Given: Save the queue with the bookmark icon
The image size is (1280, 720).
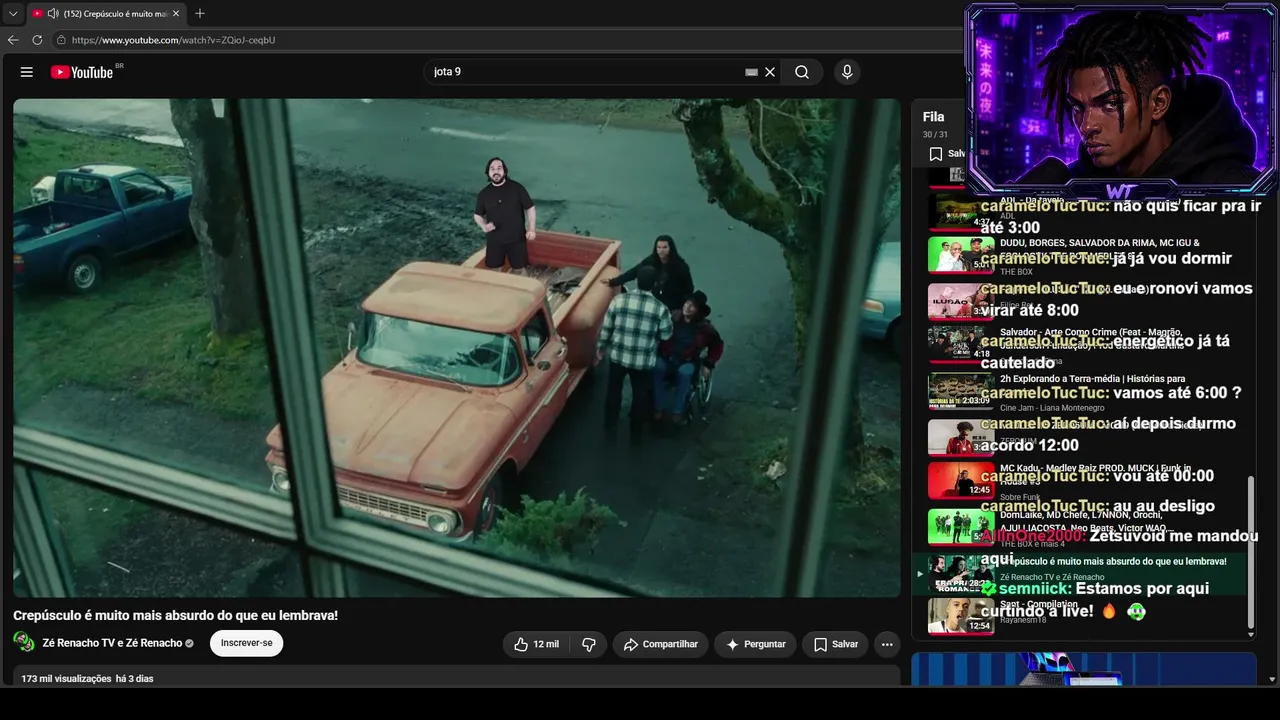Looking at the screenshot, I should pos(936,154).
